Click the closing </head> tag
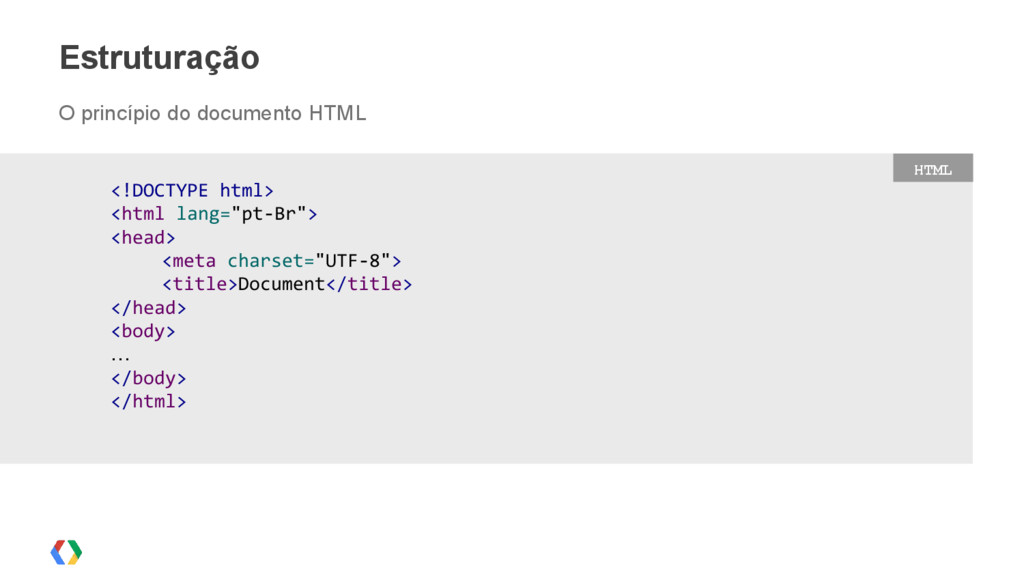 coord(149,308)
